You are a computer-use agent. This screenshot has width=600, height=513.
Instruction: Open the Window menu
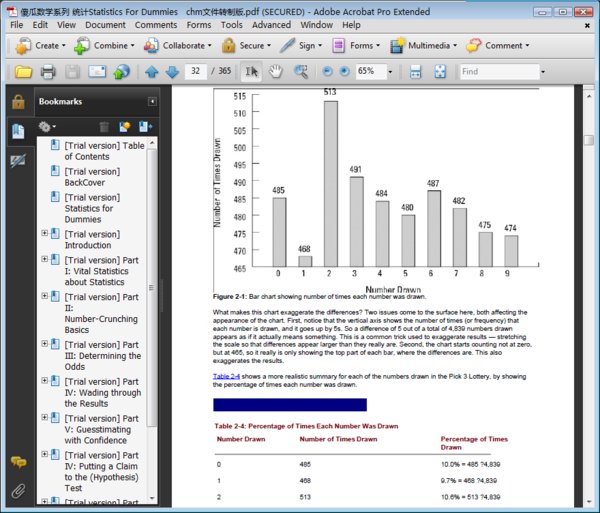coord(316,25)
